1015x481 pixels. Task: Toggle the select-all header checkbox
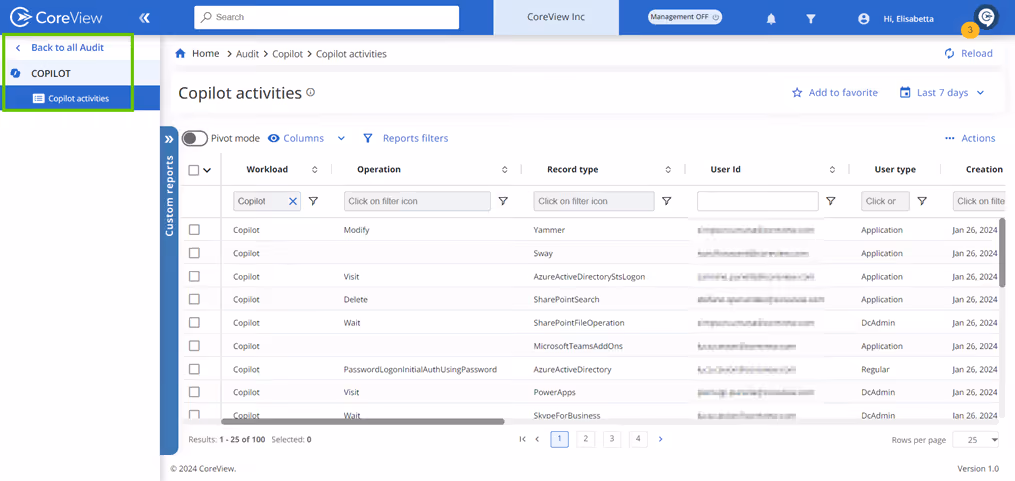click(x=194, y=170)
